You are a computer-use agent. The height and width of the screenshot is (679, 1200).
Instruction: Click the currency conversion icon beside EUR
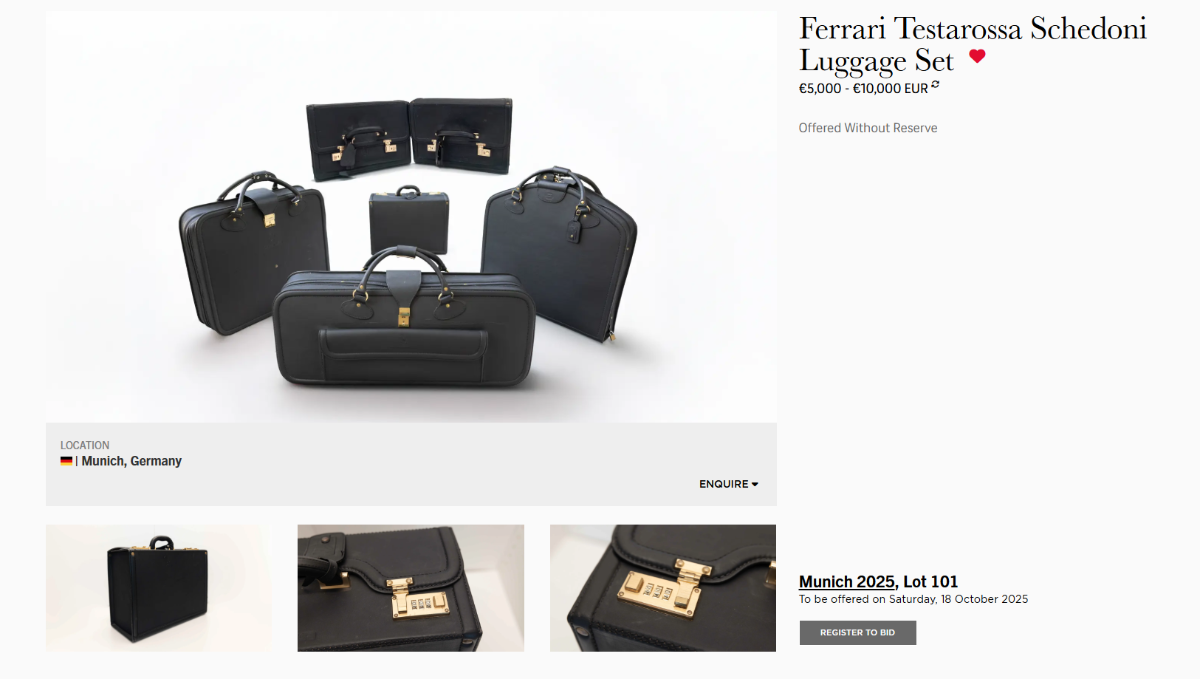point(935,85)
